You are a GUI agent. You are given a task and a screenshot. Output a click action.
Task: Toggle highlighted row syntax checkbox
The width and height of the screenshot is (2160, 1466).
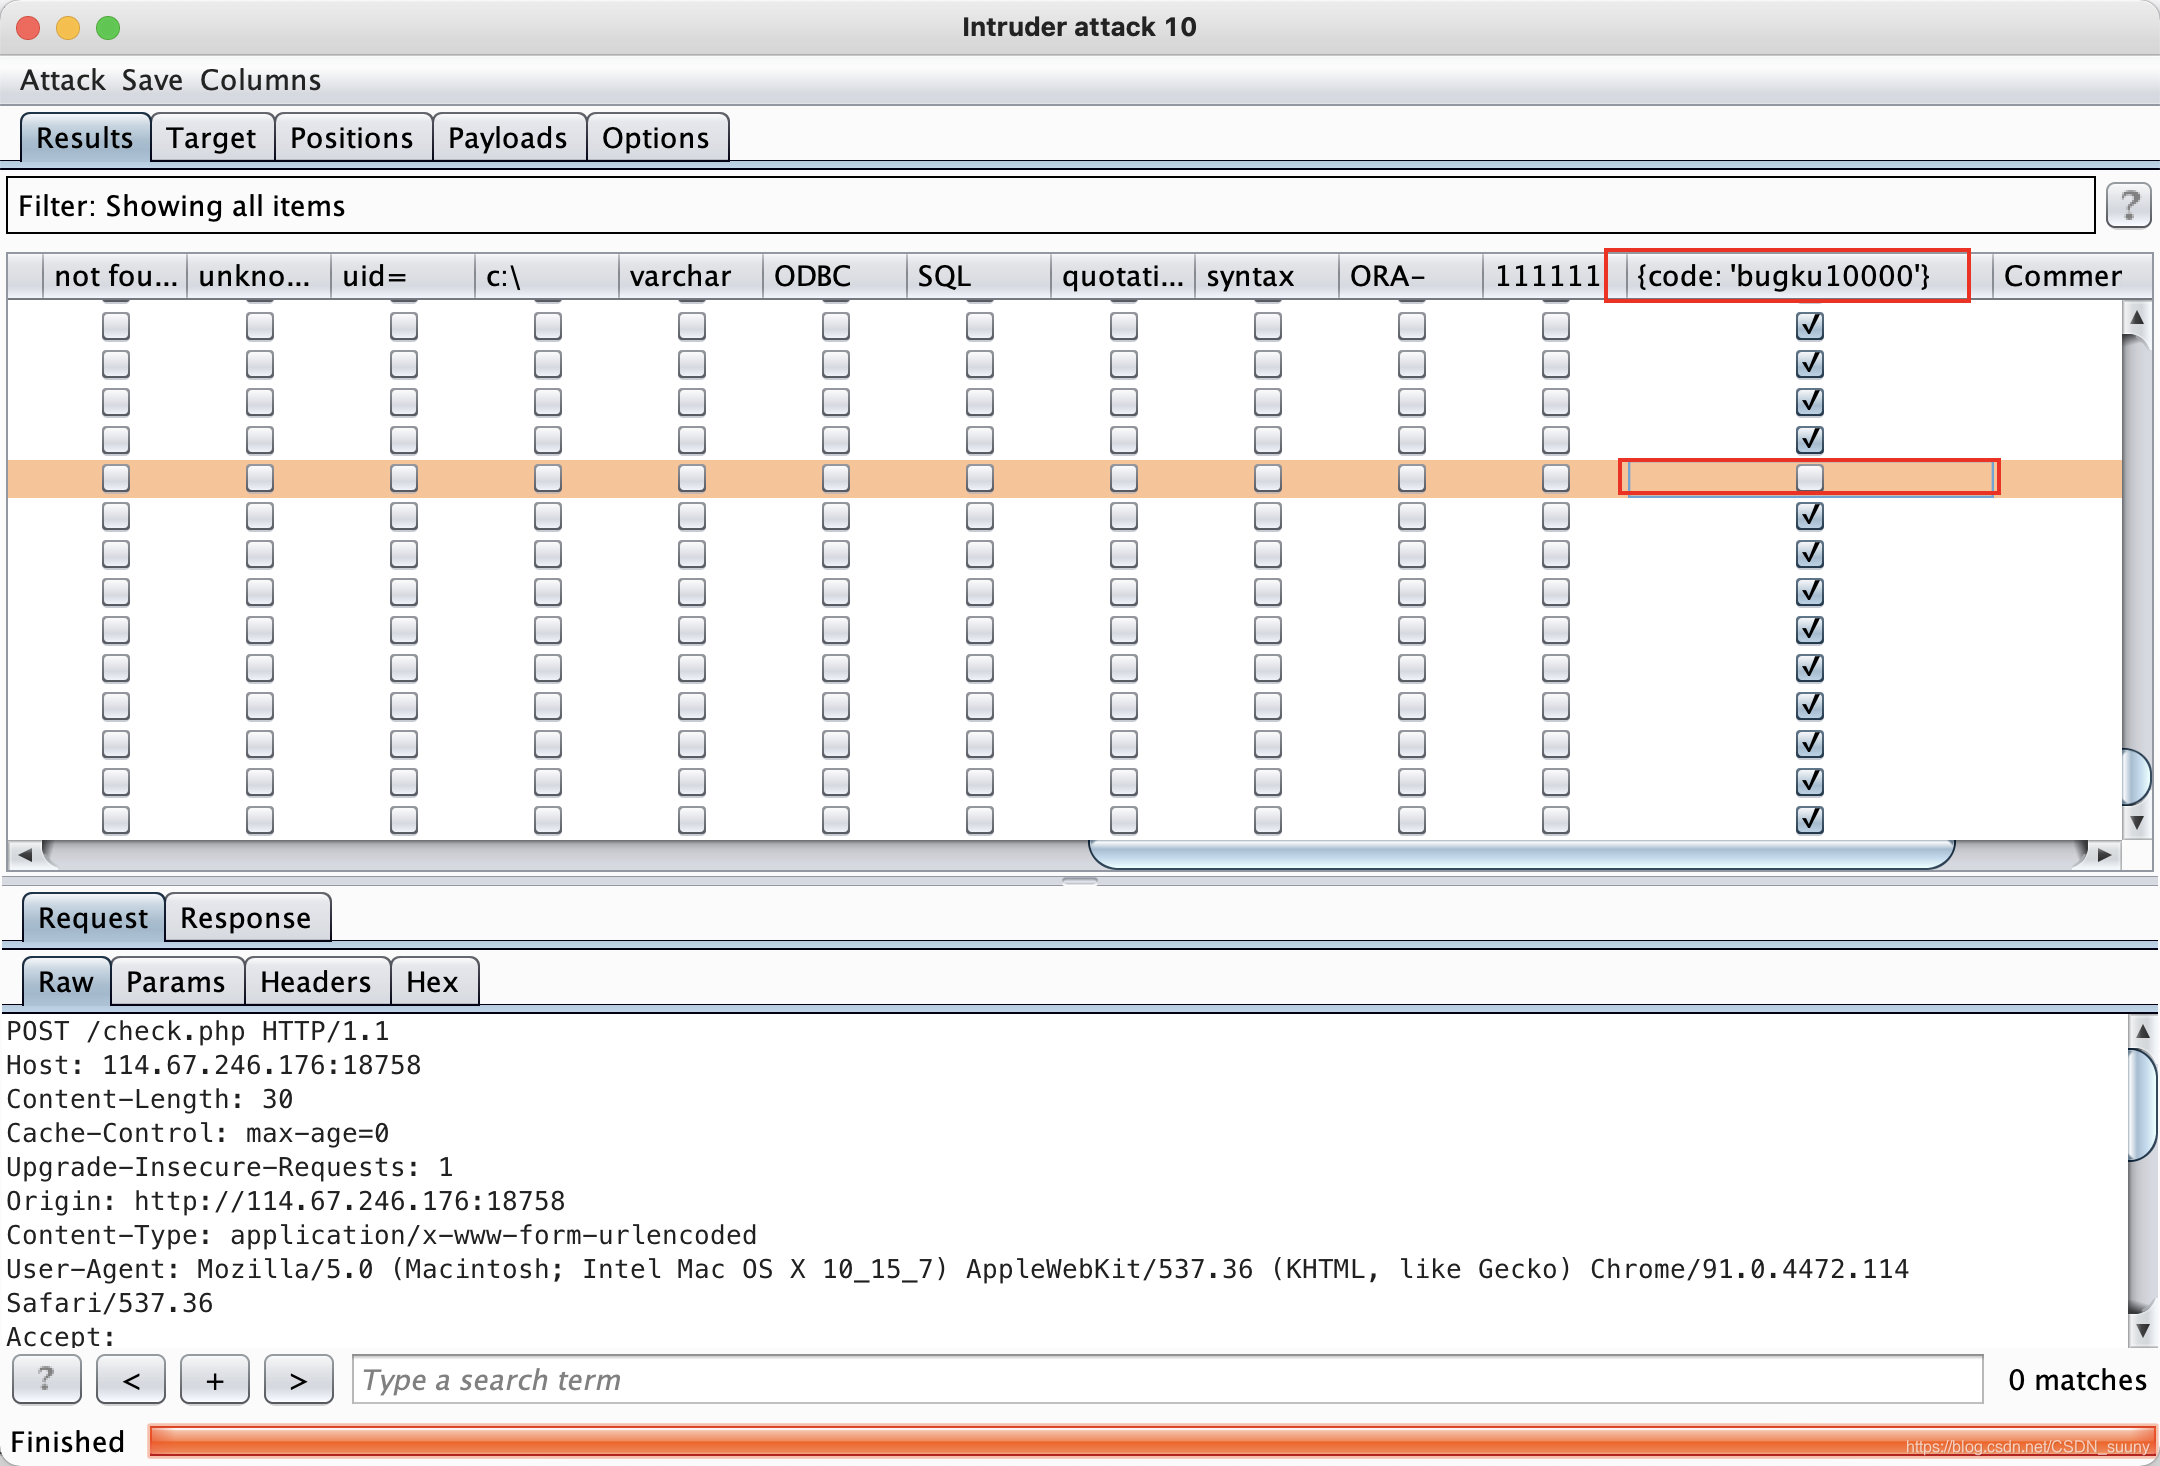point(1268,478)
